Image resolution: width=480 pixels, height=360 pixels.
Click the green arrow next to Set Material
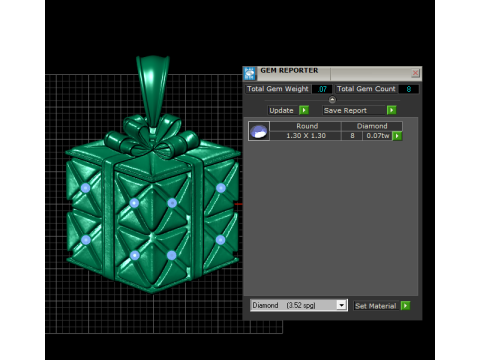405,305
